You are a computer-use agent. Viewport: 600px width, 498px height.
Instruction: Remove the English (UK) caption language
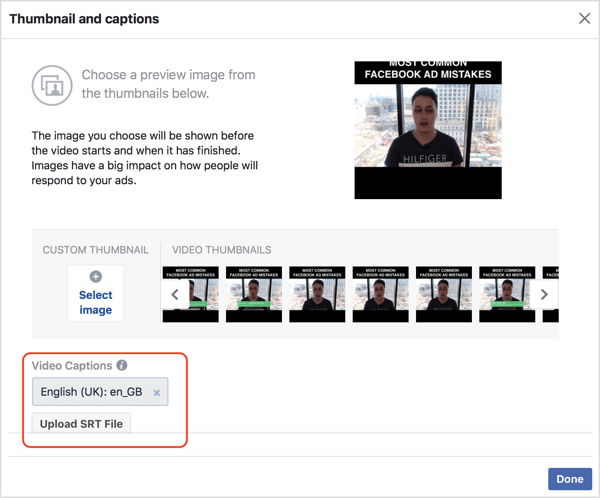[x=157, y=393]
